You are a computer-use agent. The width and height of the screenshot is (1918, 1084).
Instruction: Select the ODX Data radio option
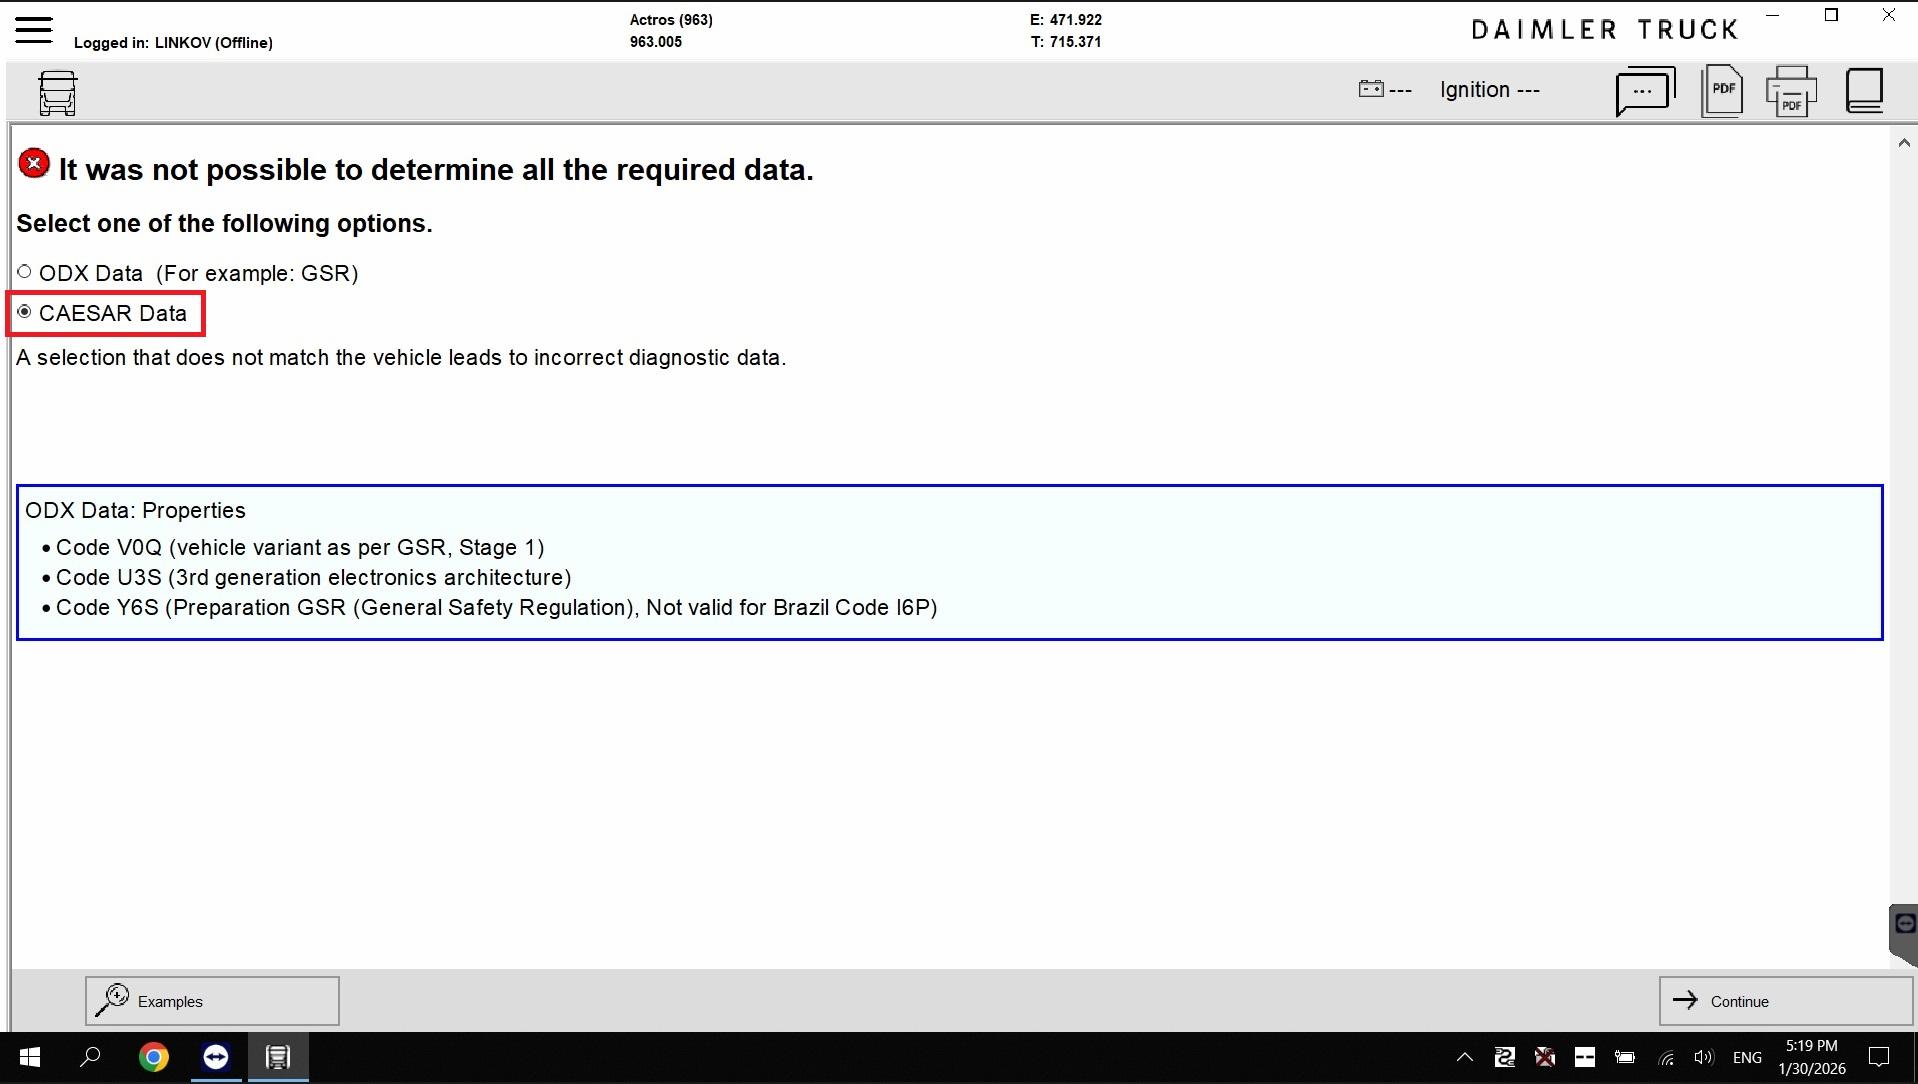tap(25, 272)
